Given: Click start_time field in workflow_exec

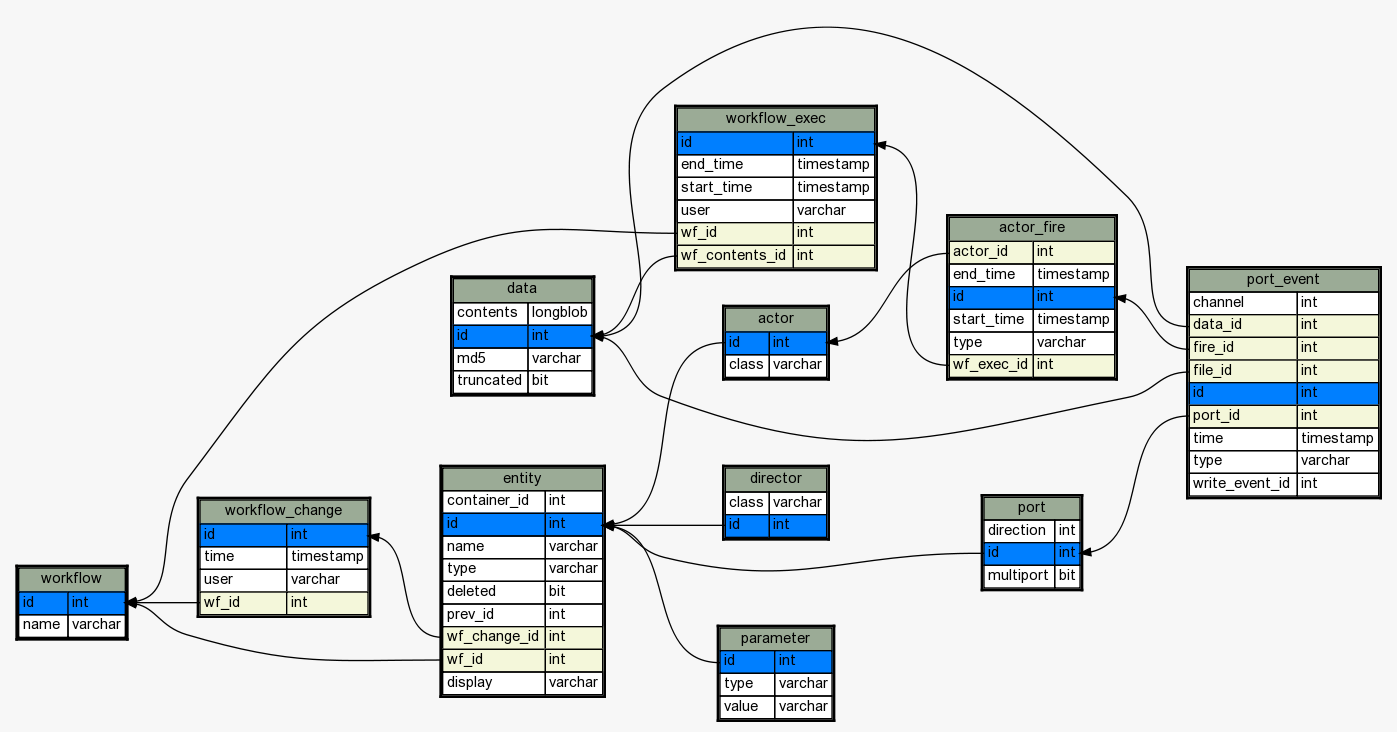Looking at the screenshot, I should pos(776,188).
